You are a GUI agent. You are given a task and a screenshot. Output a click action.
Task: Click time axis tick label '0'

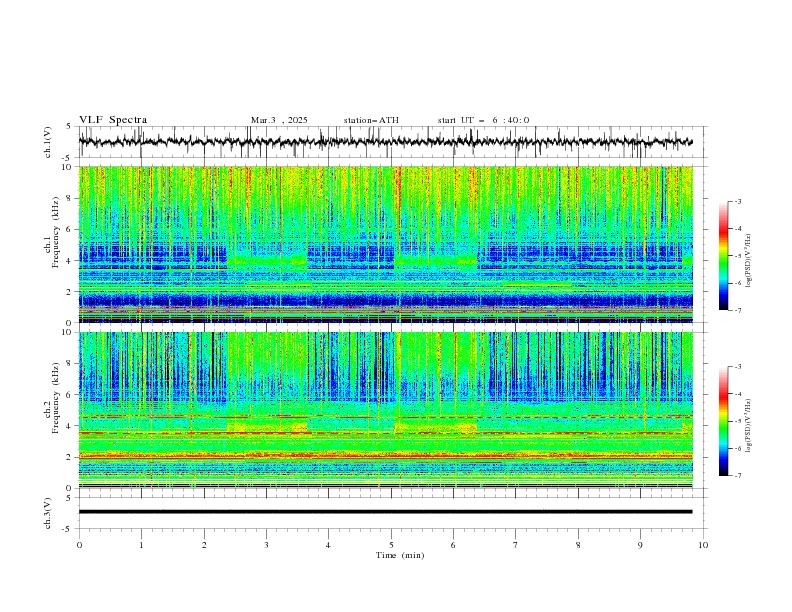click(79, 545)
